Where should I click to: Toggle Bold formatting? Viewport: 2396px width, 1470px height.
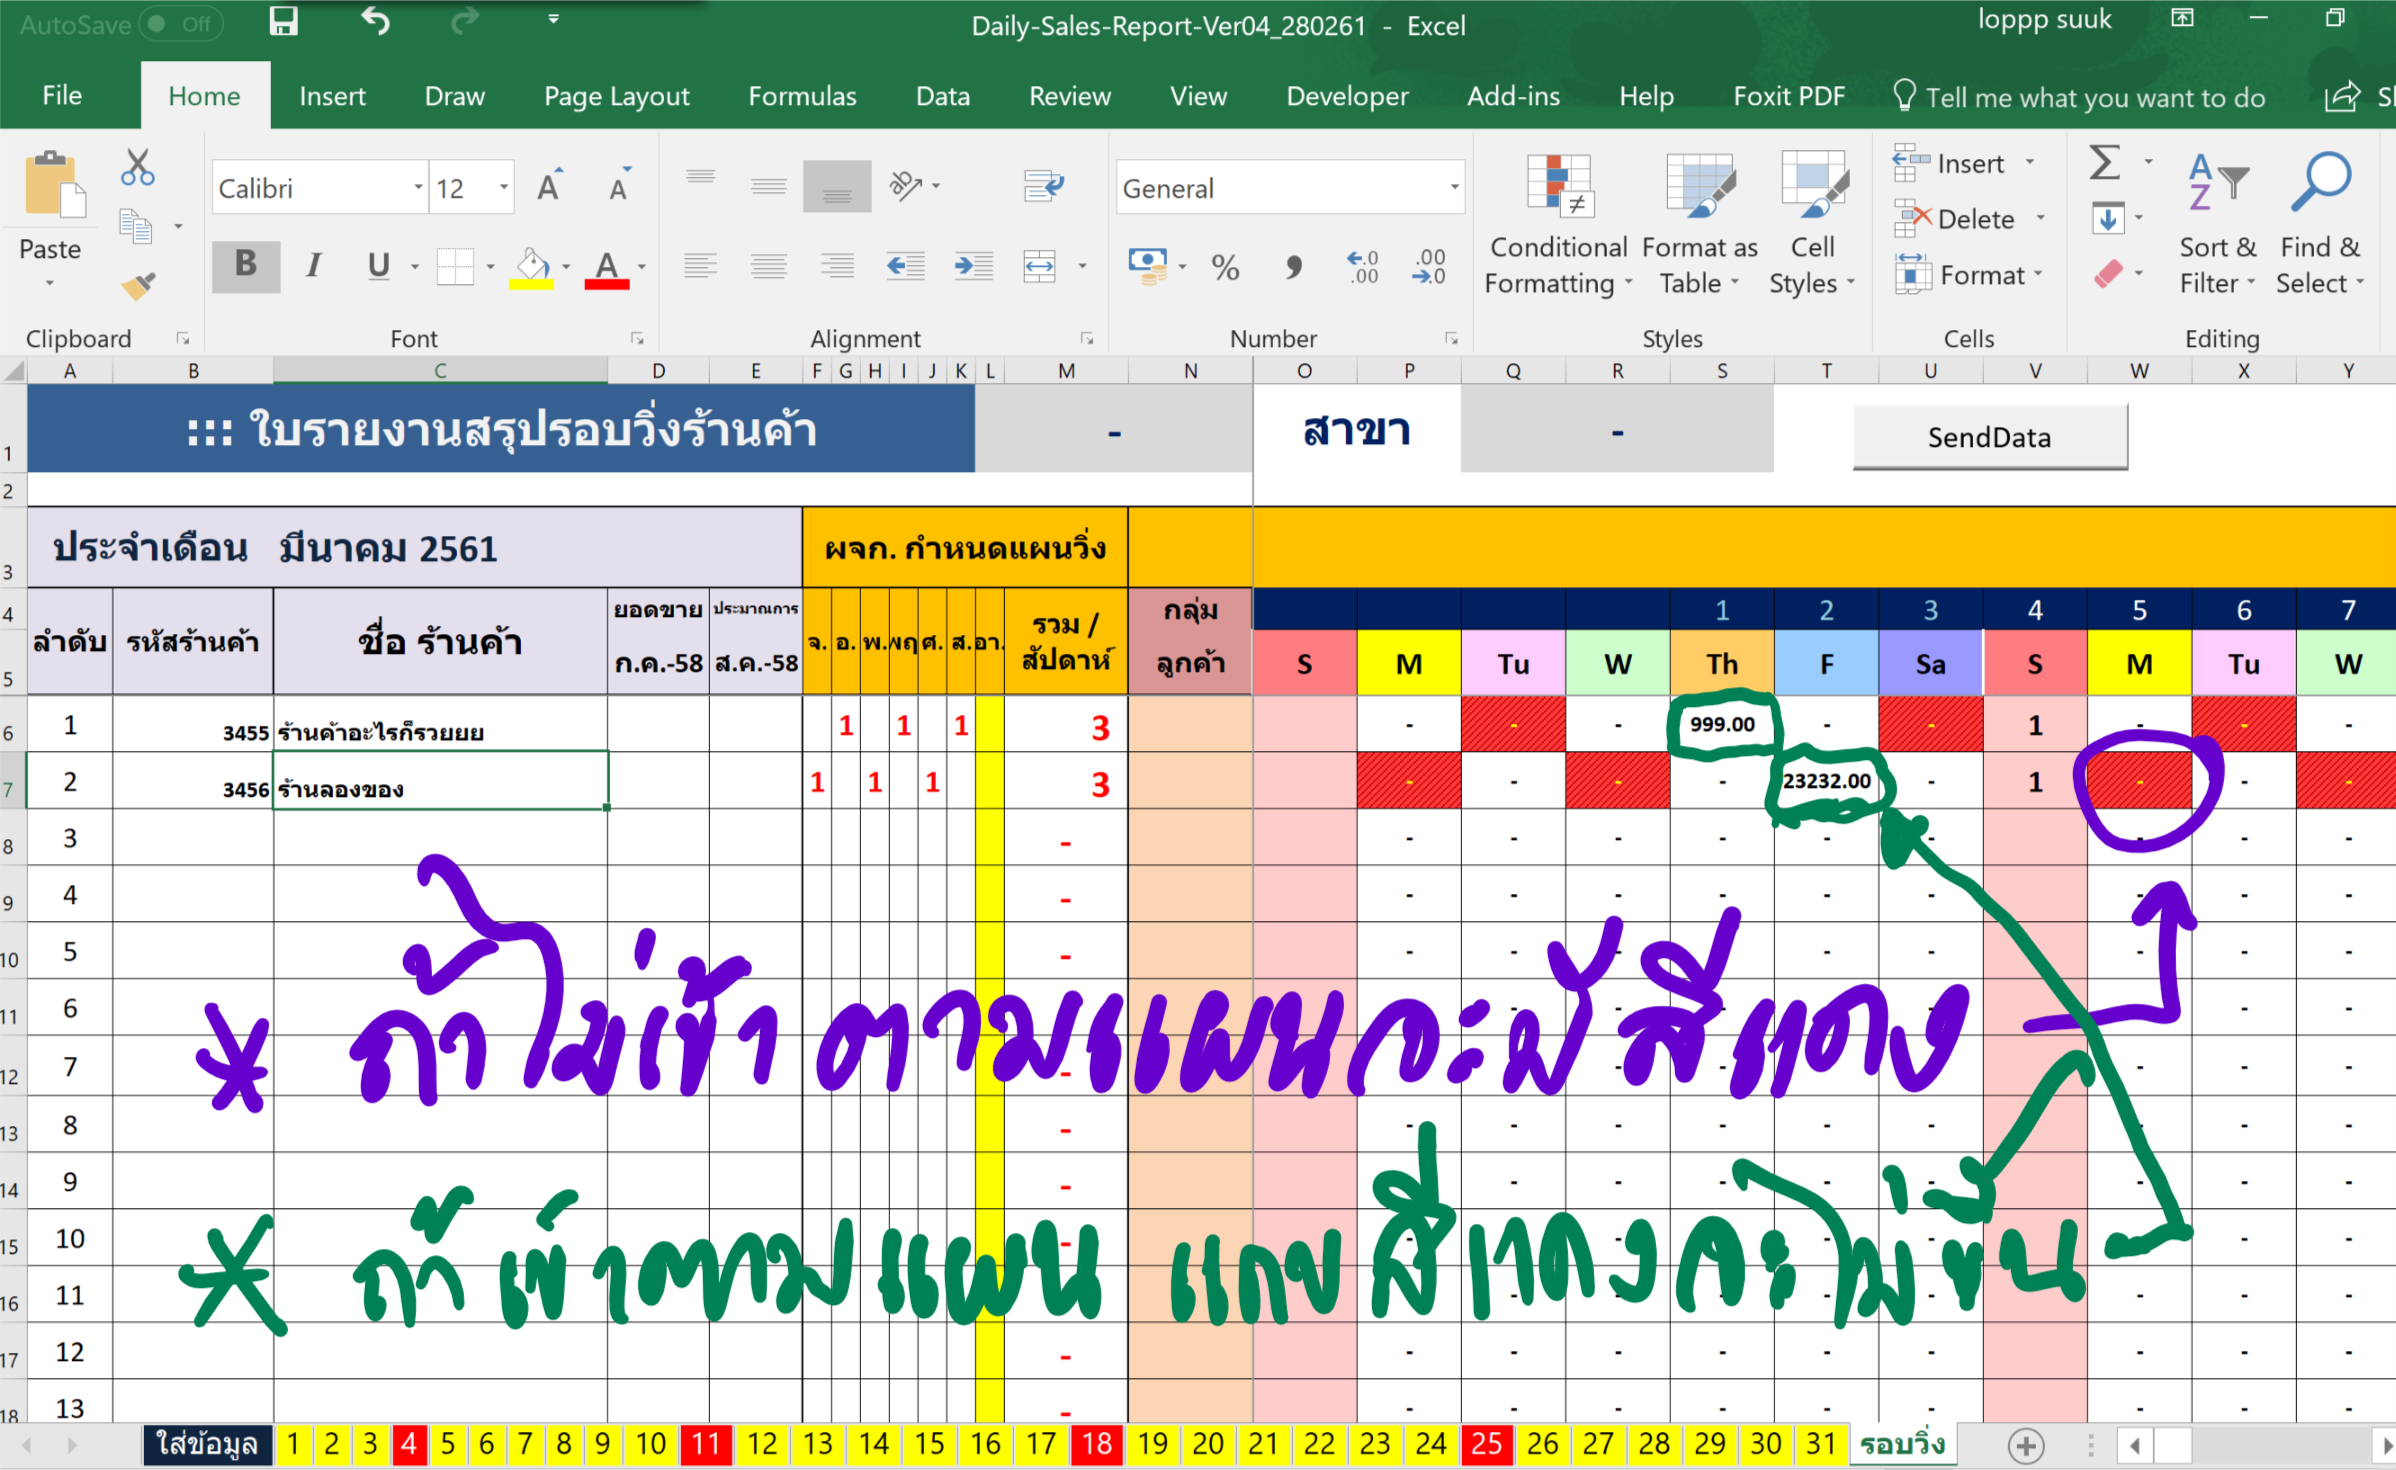pos(245,265)
